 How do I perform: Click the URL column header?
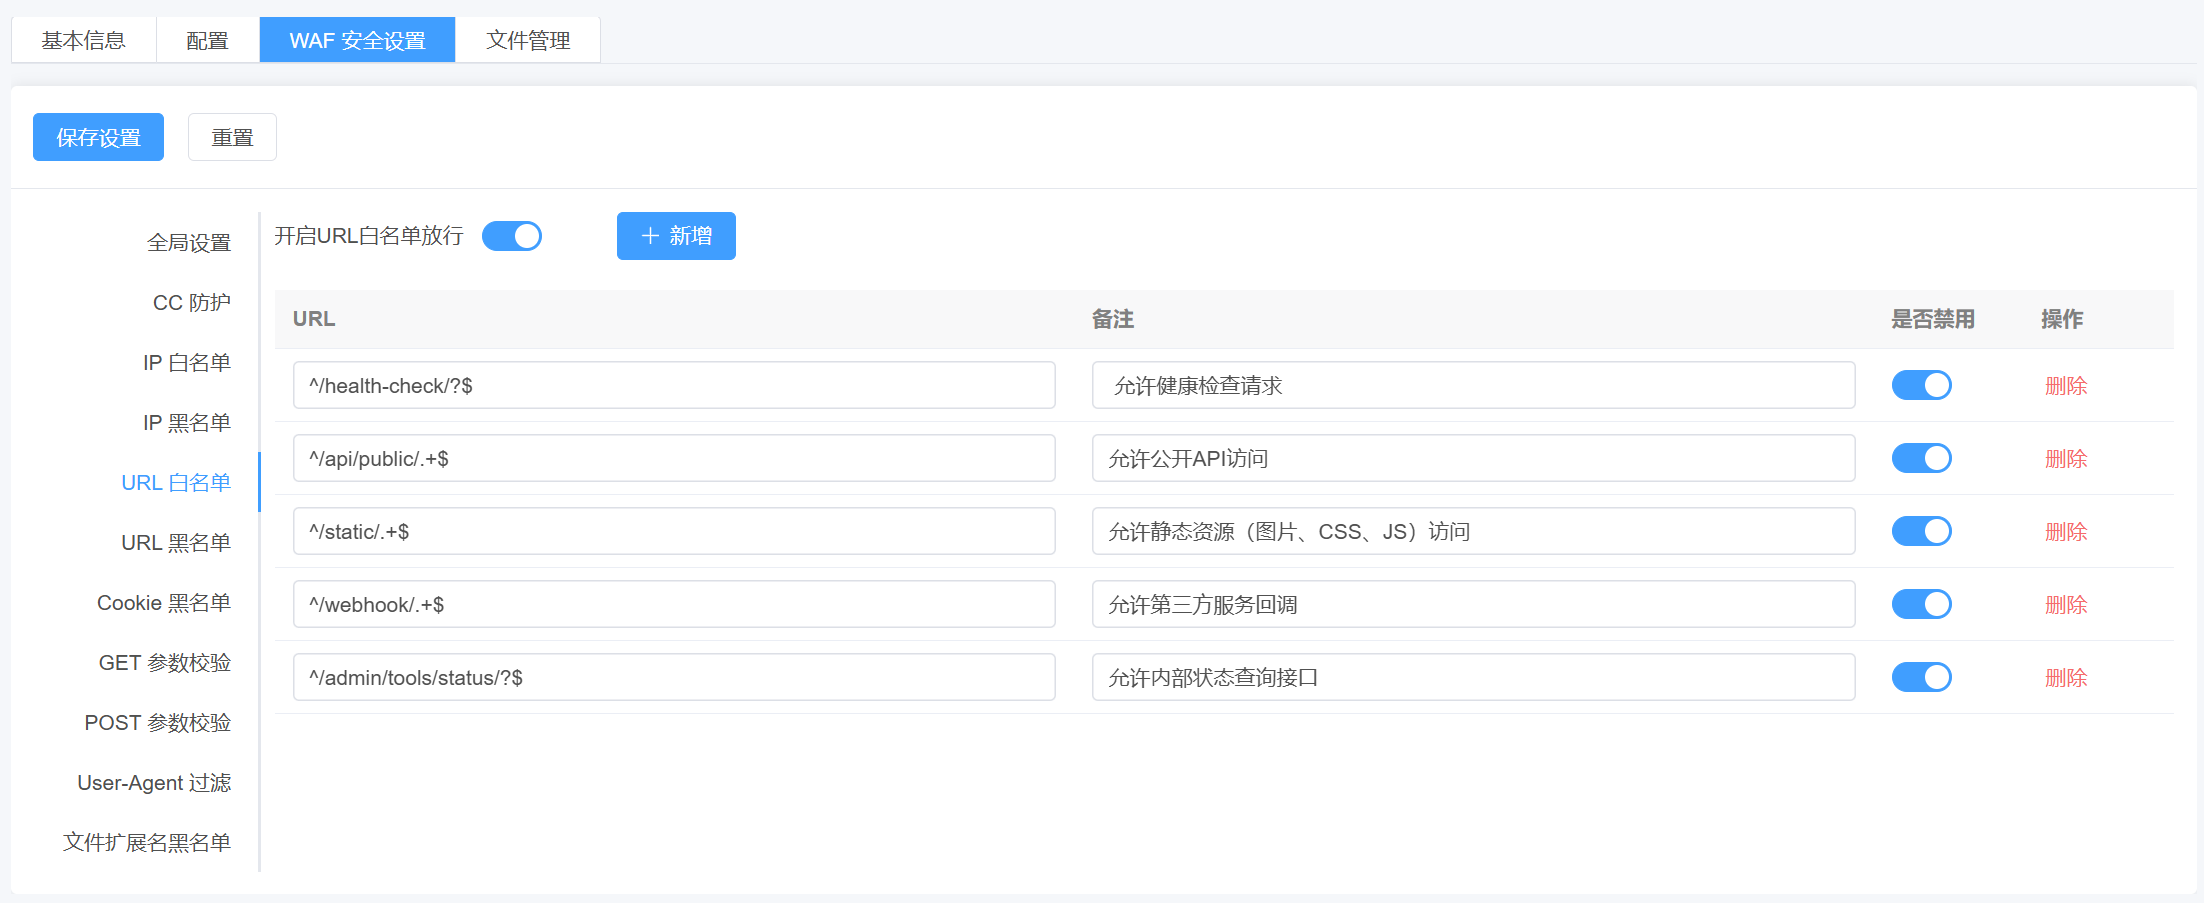[x=314, y=319]
